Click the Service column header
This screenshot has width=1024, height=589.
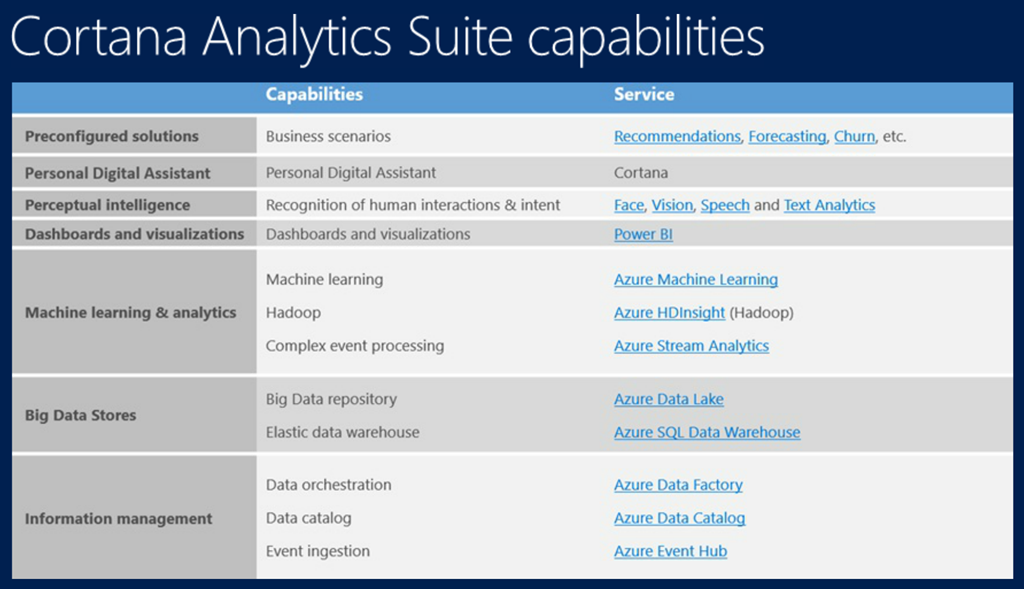coord(644,95)
